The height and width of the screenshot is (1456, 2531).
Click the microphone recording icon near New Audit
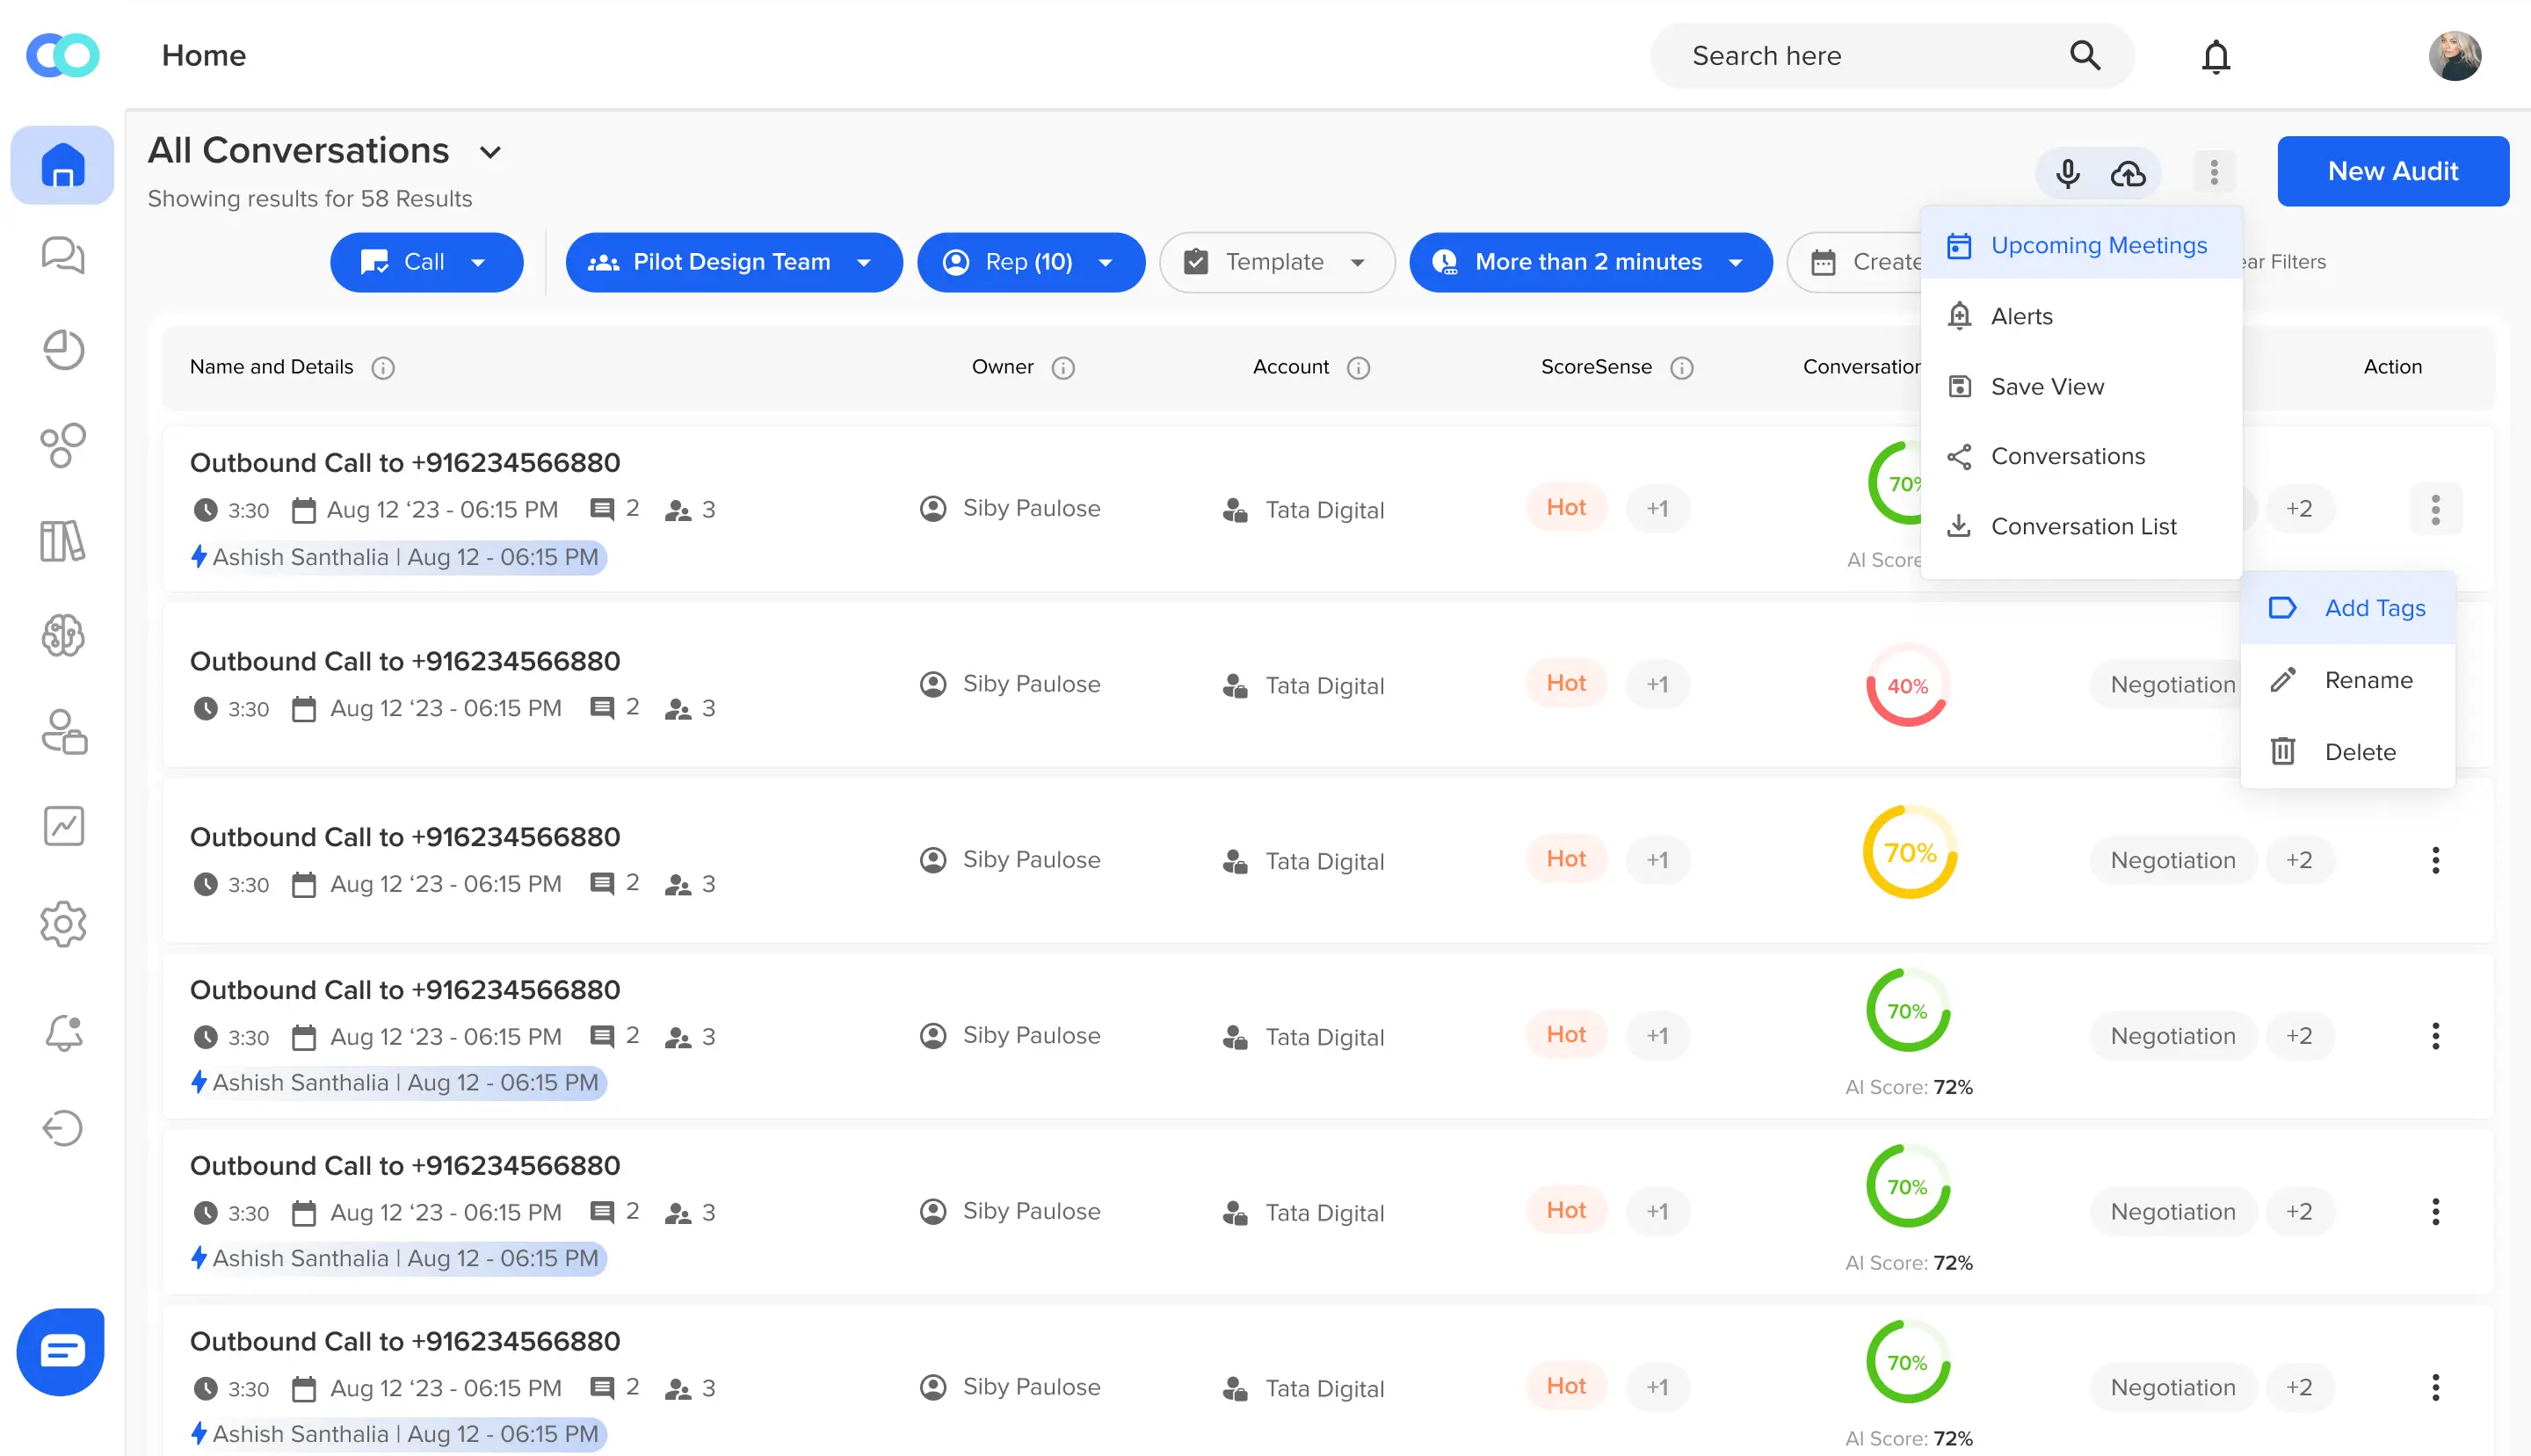tap(2068, 172)
